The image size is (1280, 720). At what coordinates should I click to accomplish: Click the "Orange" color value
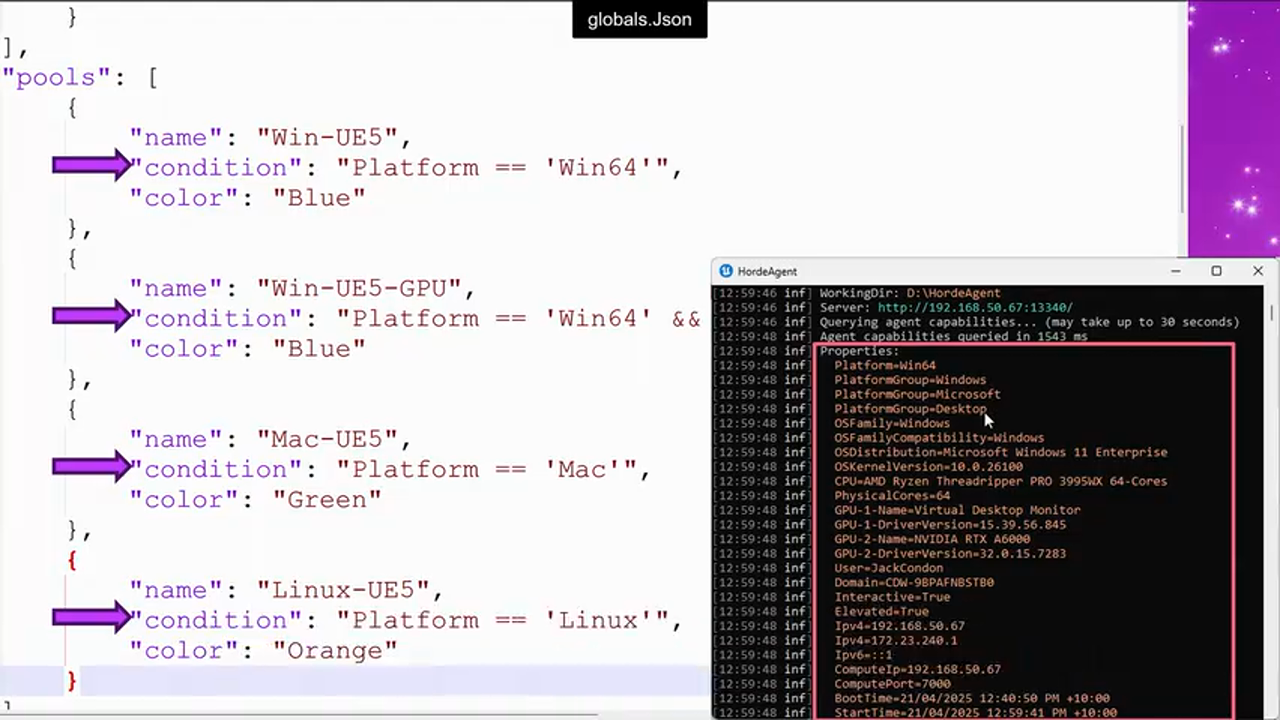[335, 650]
